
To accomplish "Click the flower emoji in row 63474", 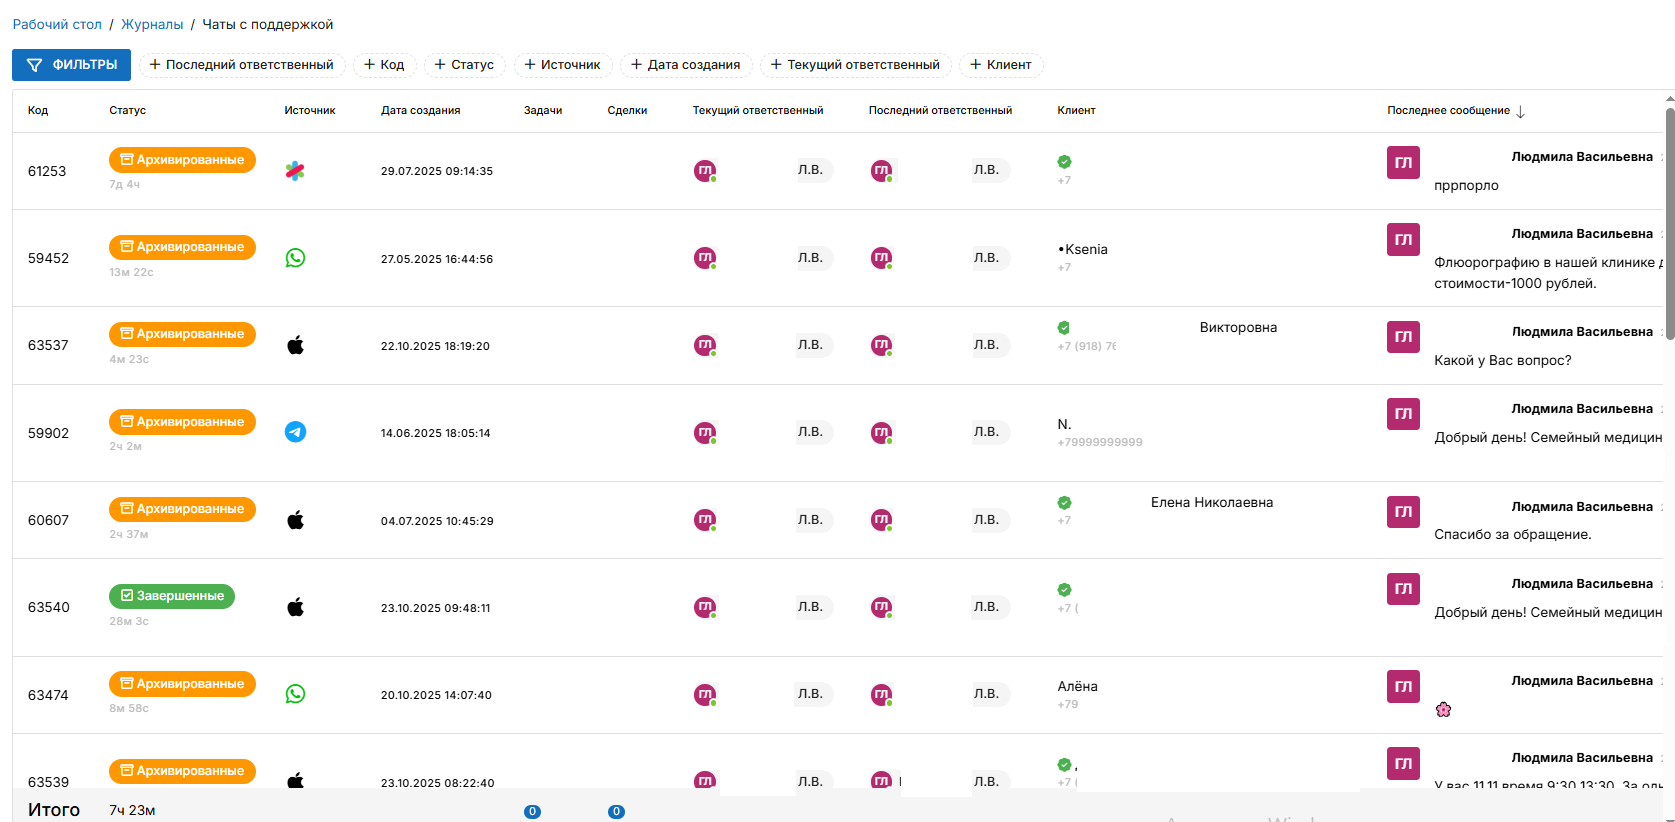I will 1443,710.
